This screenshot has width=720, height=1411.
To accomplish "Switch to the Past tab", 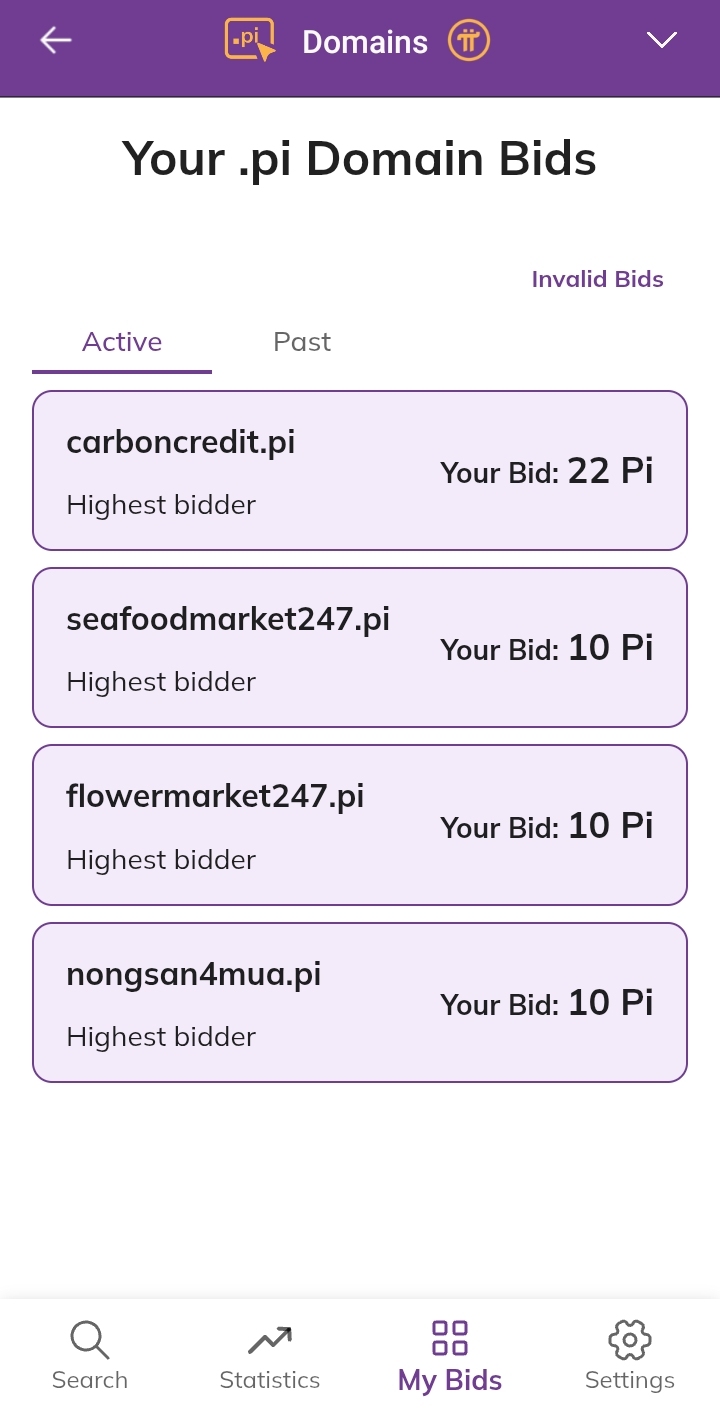I will point(302,342).
